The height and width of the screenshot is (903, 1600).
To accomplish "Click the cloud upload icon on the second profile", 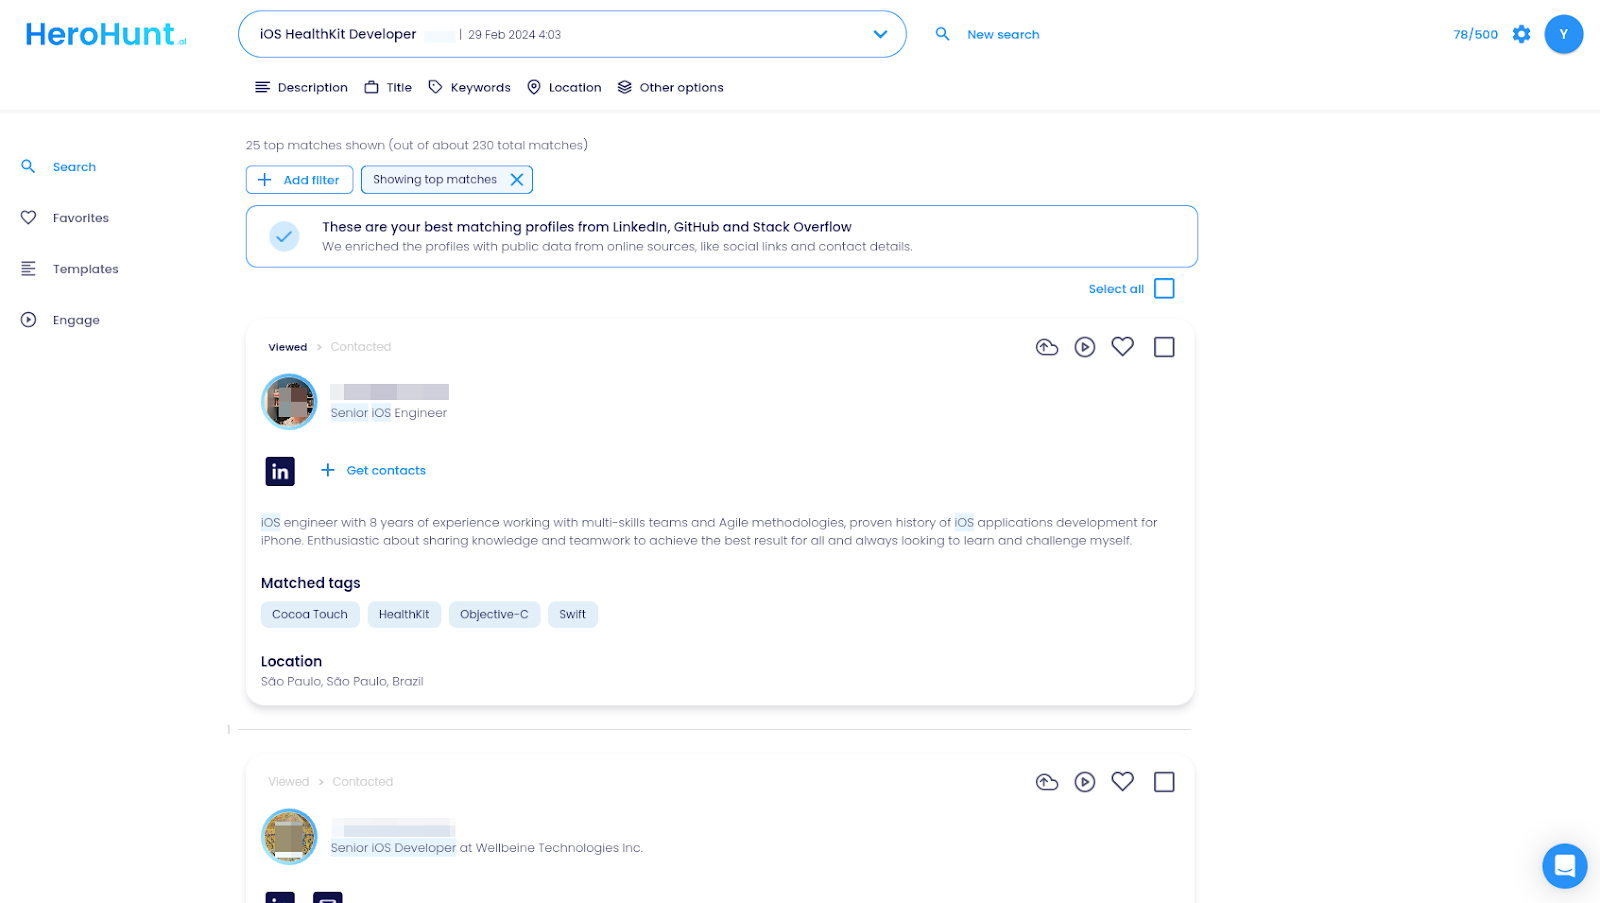I will [1046, 782].
